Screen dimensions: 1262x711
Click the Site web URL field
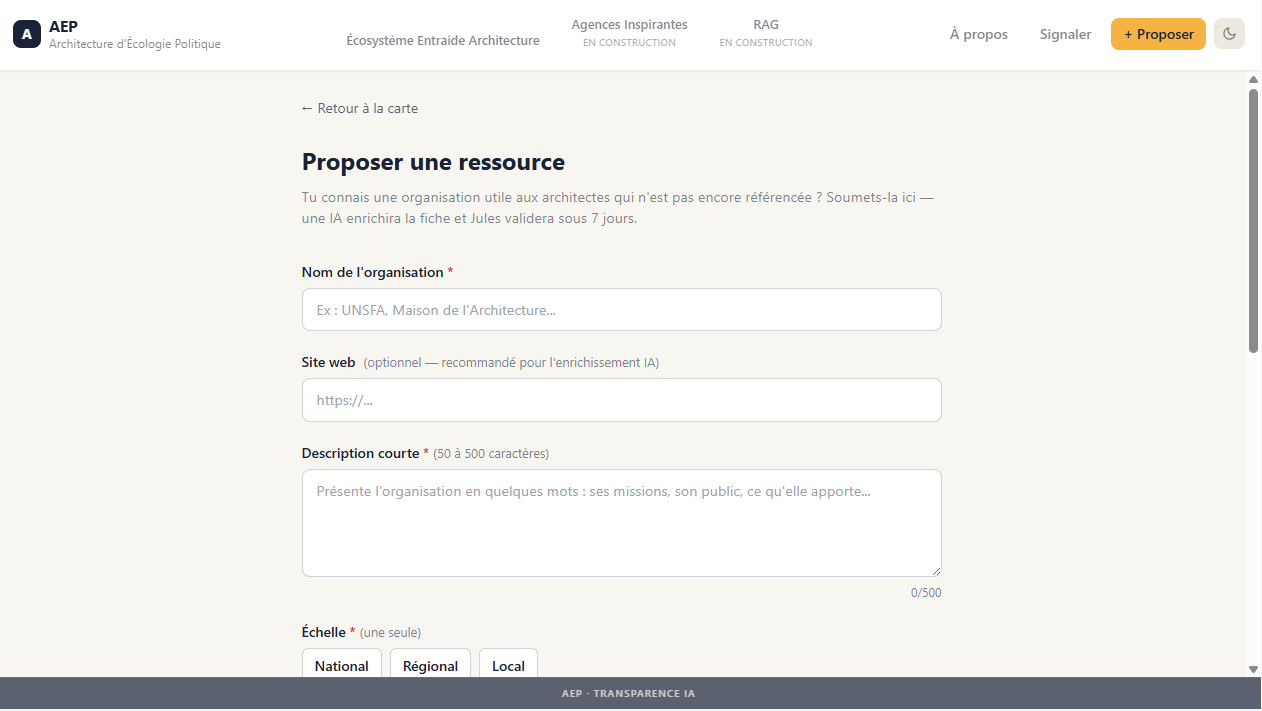coord(621,399)
